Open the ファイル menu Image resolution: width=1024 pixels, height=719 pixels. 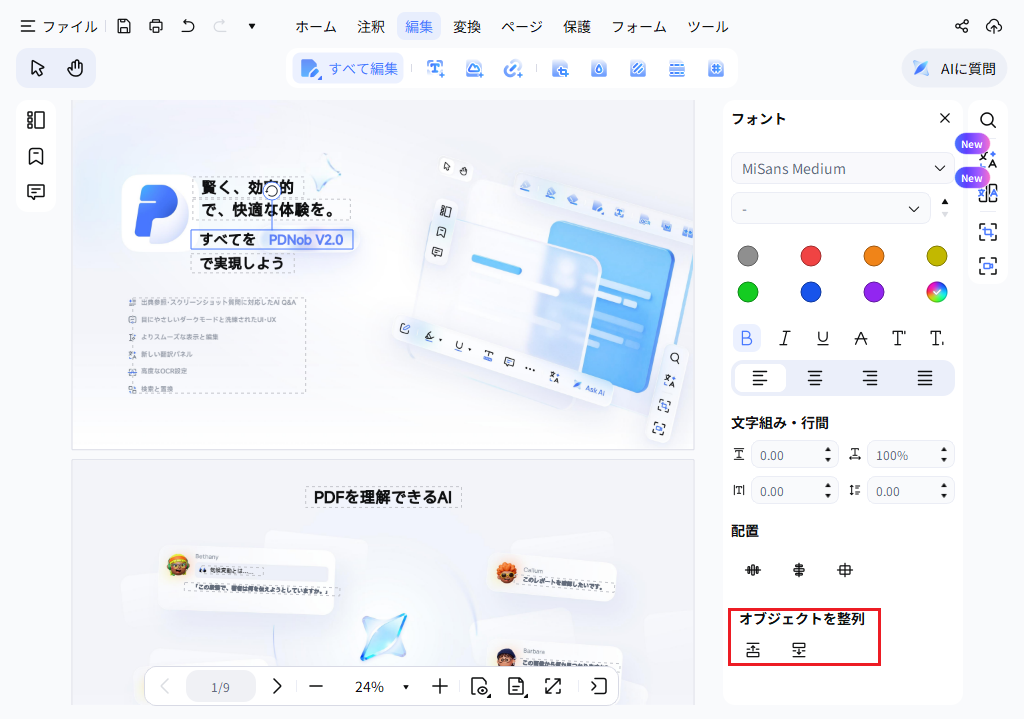[59, 26]
